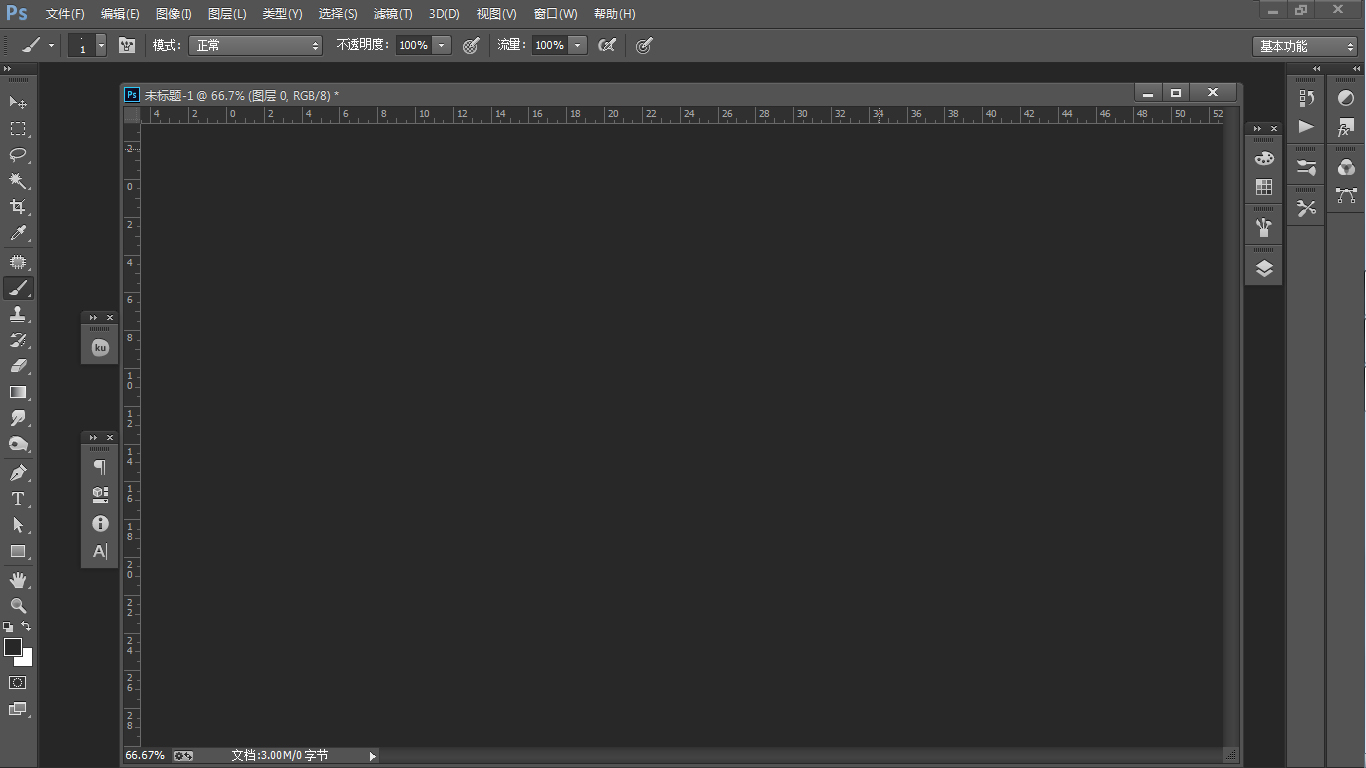Image resolution: width=1366 pixels, height=768 pixels.
Task: Select the Path Selection tool
Action: point(18,525)
